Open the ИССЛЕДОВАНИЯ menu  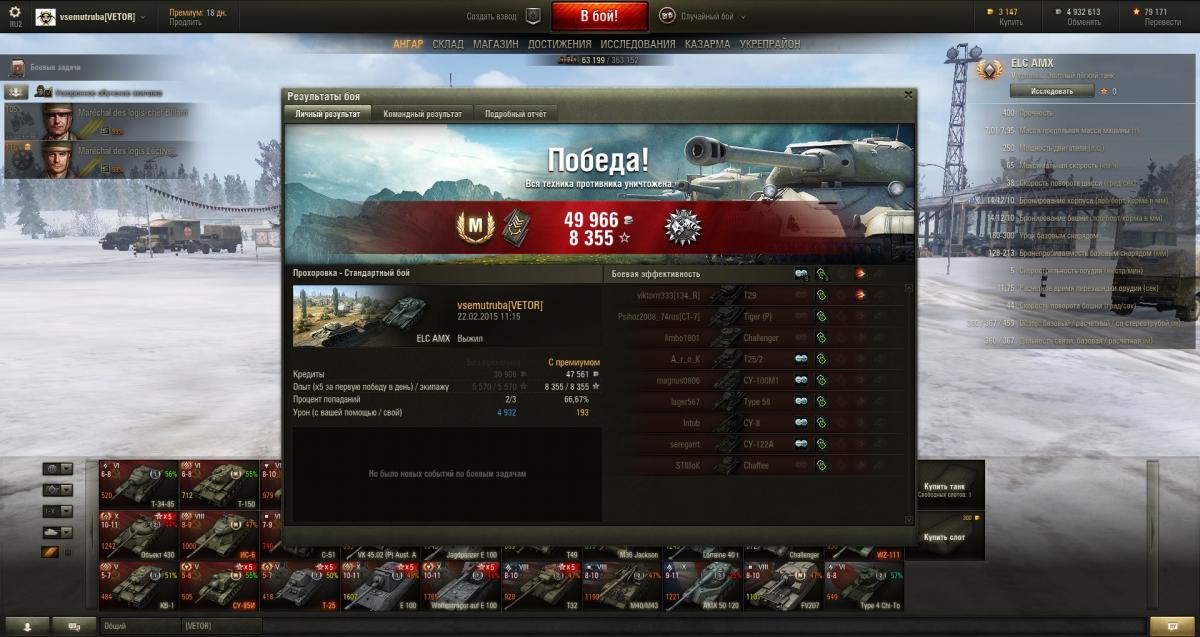click(x=638, y=44)
